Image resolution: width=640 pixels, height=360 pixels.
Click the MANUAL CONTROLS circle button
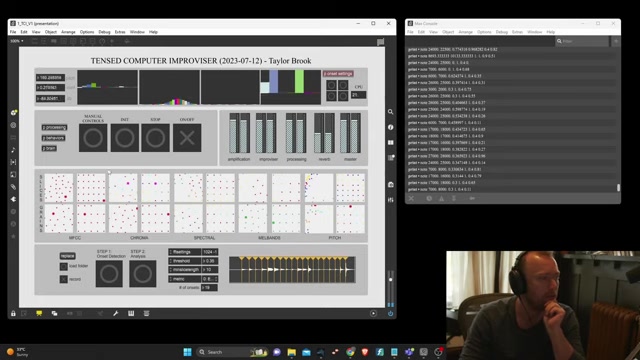[93, 138]
